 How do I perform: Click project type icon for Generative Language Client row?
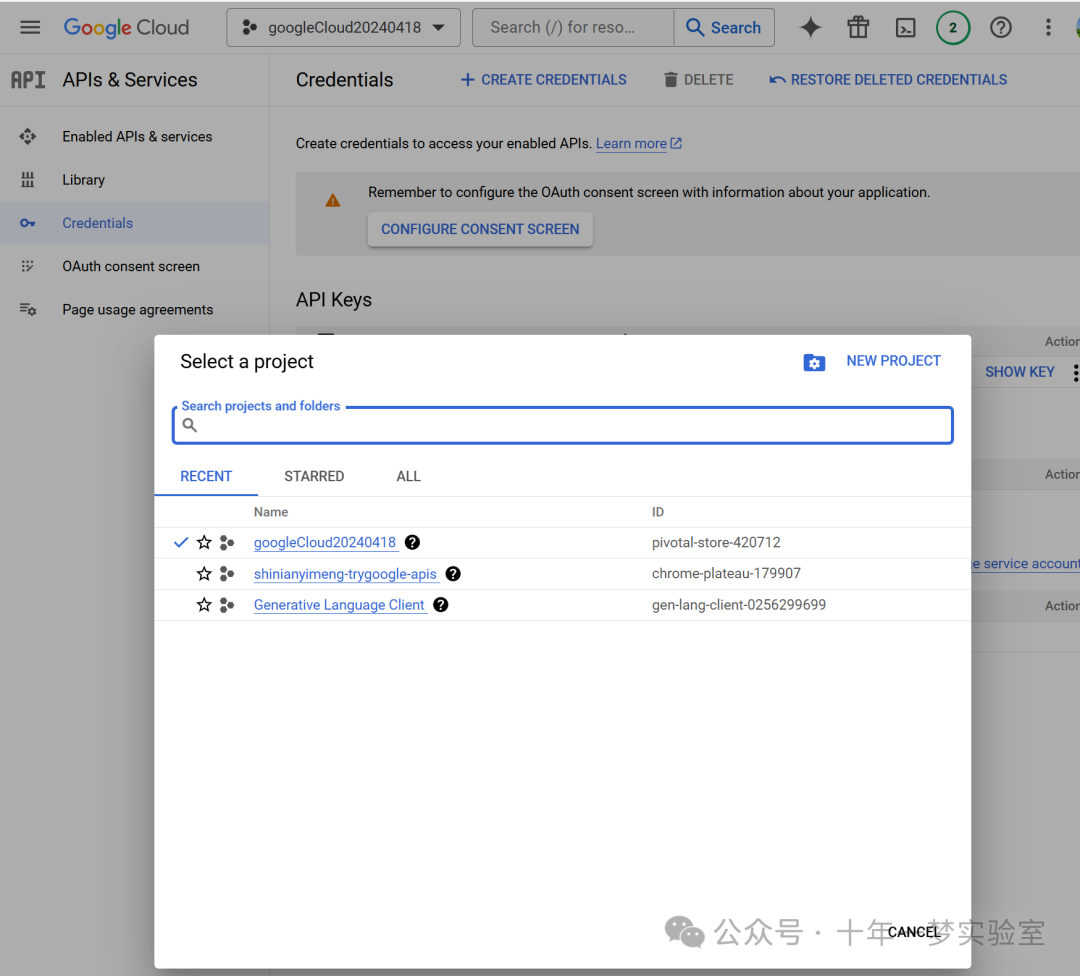227,605
